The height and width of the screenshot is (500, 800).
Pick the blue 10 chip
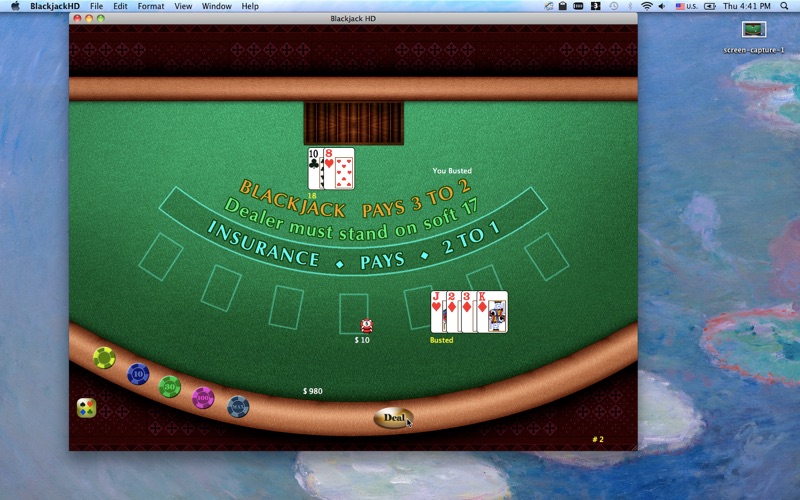tap(138, 375)
